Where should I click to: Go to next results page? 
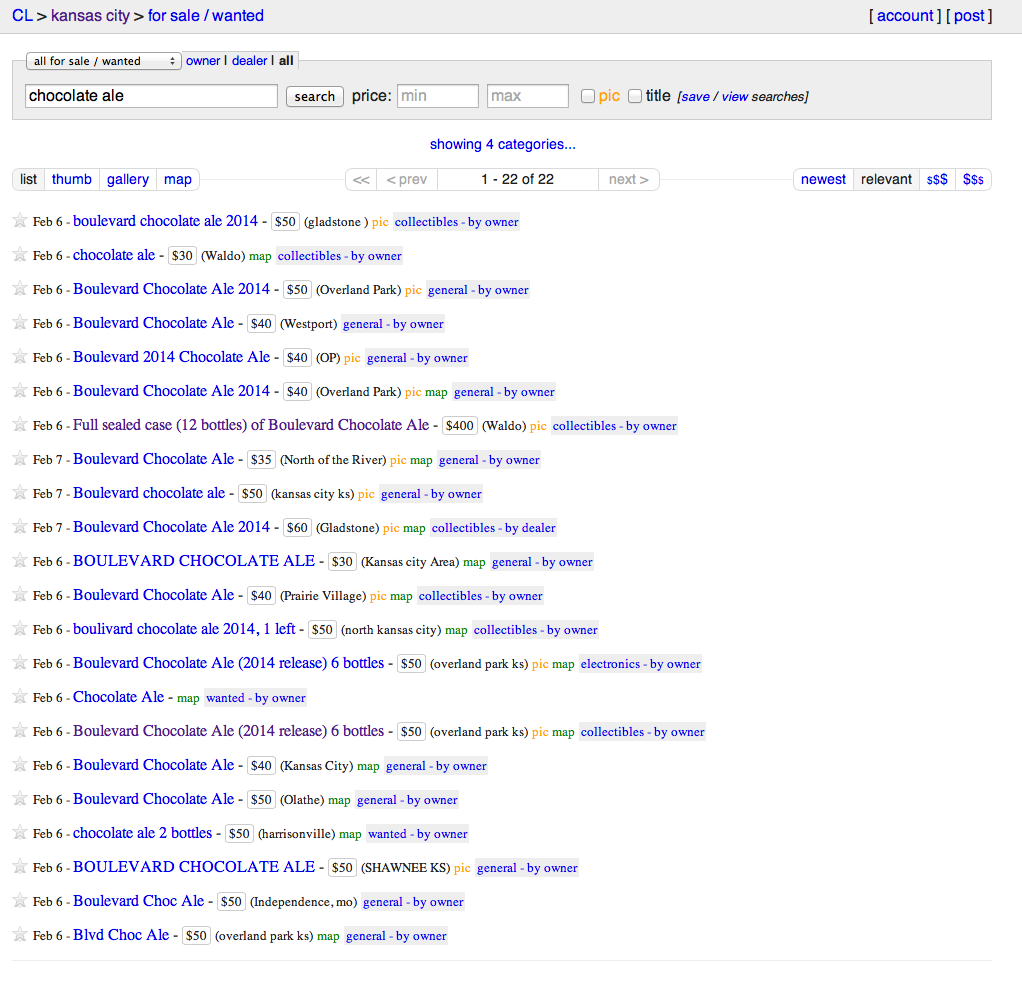(628, 179)
